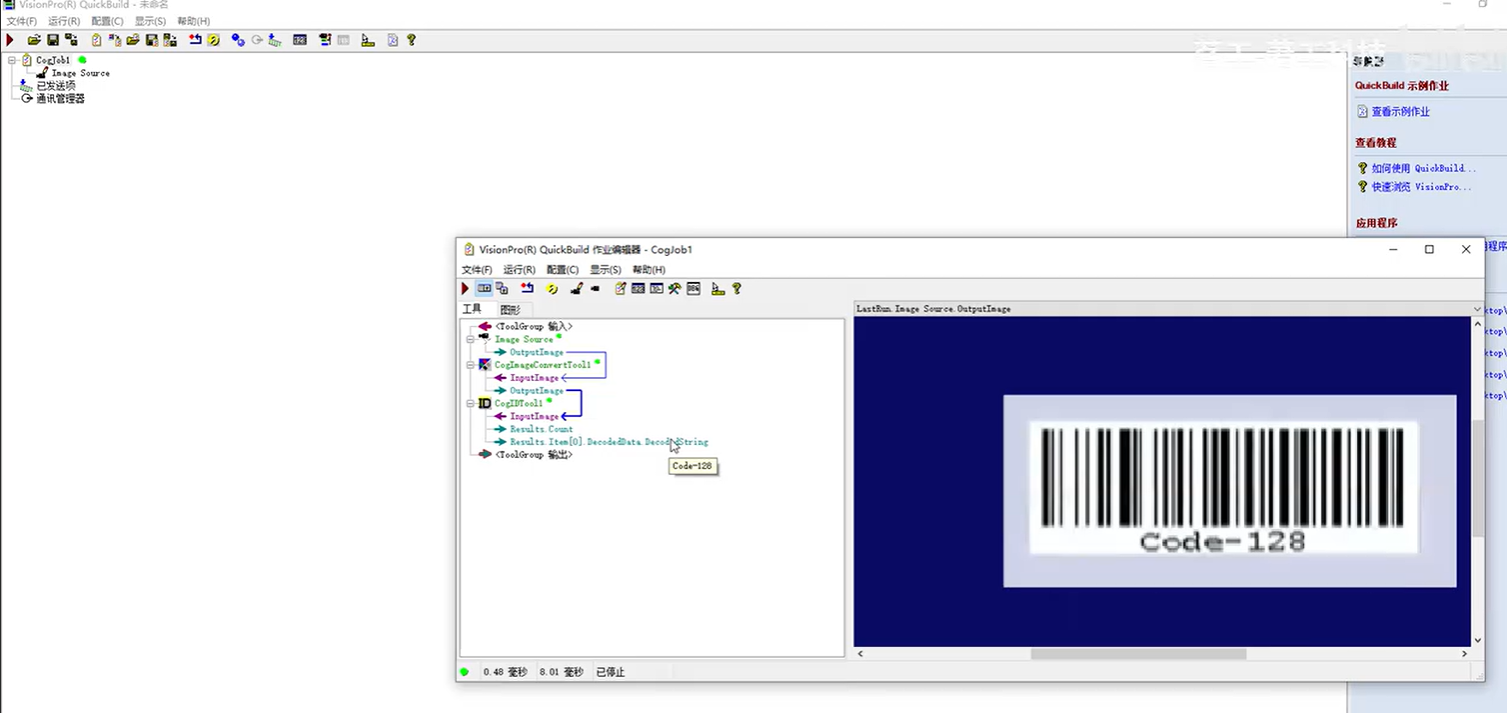Click the red-dot reset icon in job editor toolbar
The image size is (1507, 713).
coord(527,289)
